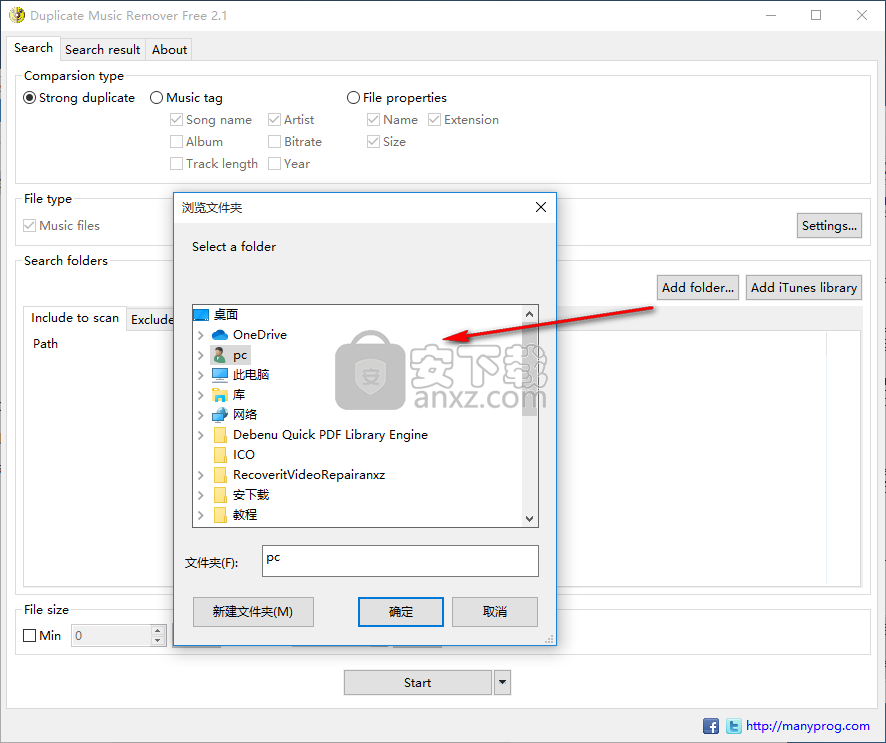Image resolution: width=886 pixels, height=743 pixels.
Task: Switch to the Search result tab
Action: pyautogui.click(x=102, y=50)
